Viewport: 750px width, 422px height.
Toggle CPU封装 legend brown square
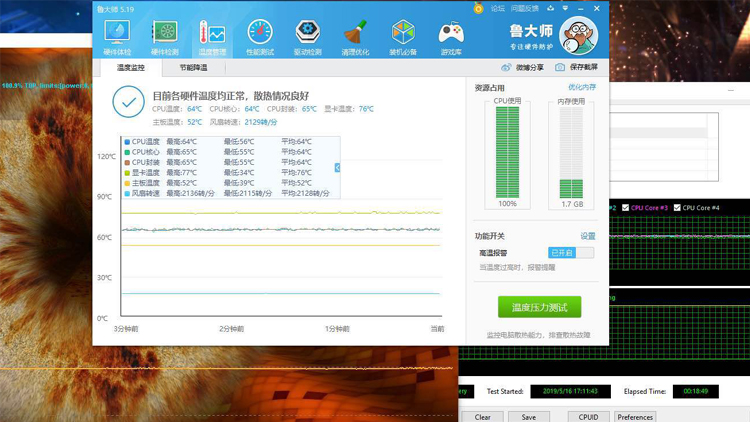point(127,163)
